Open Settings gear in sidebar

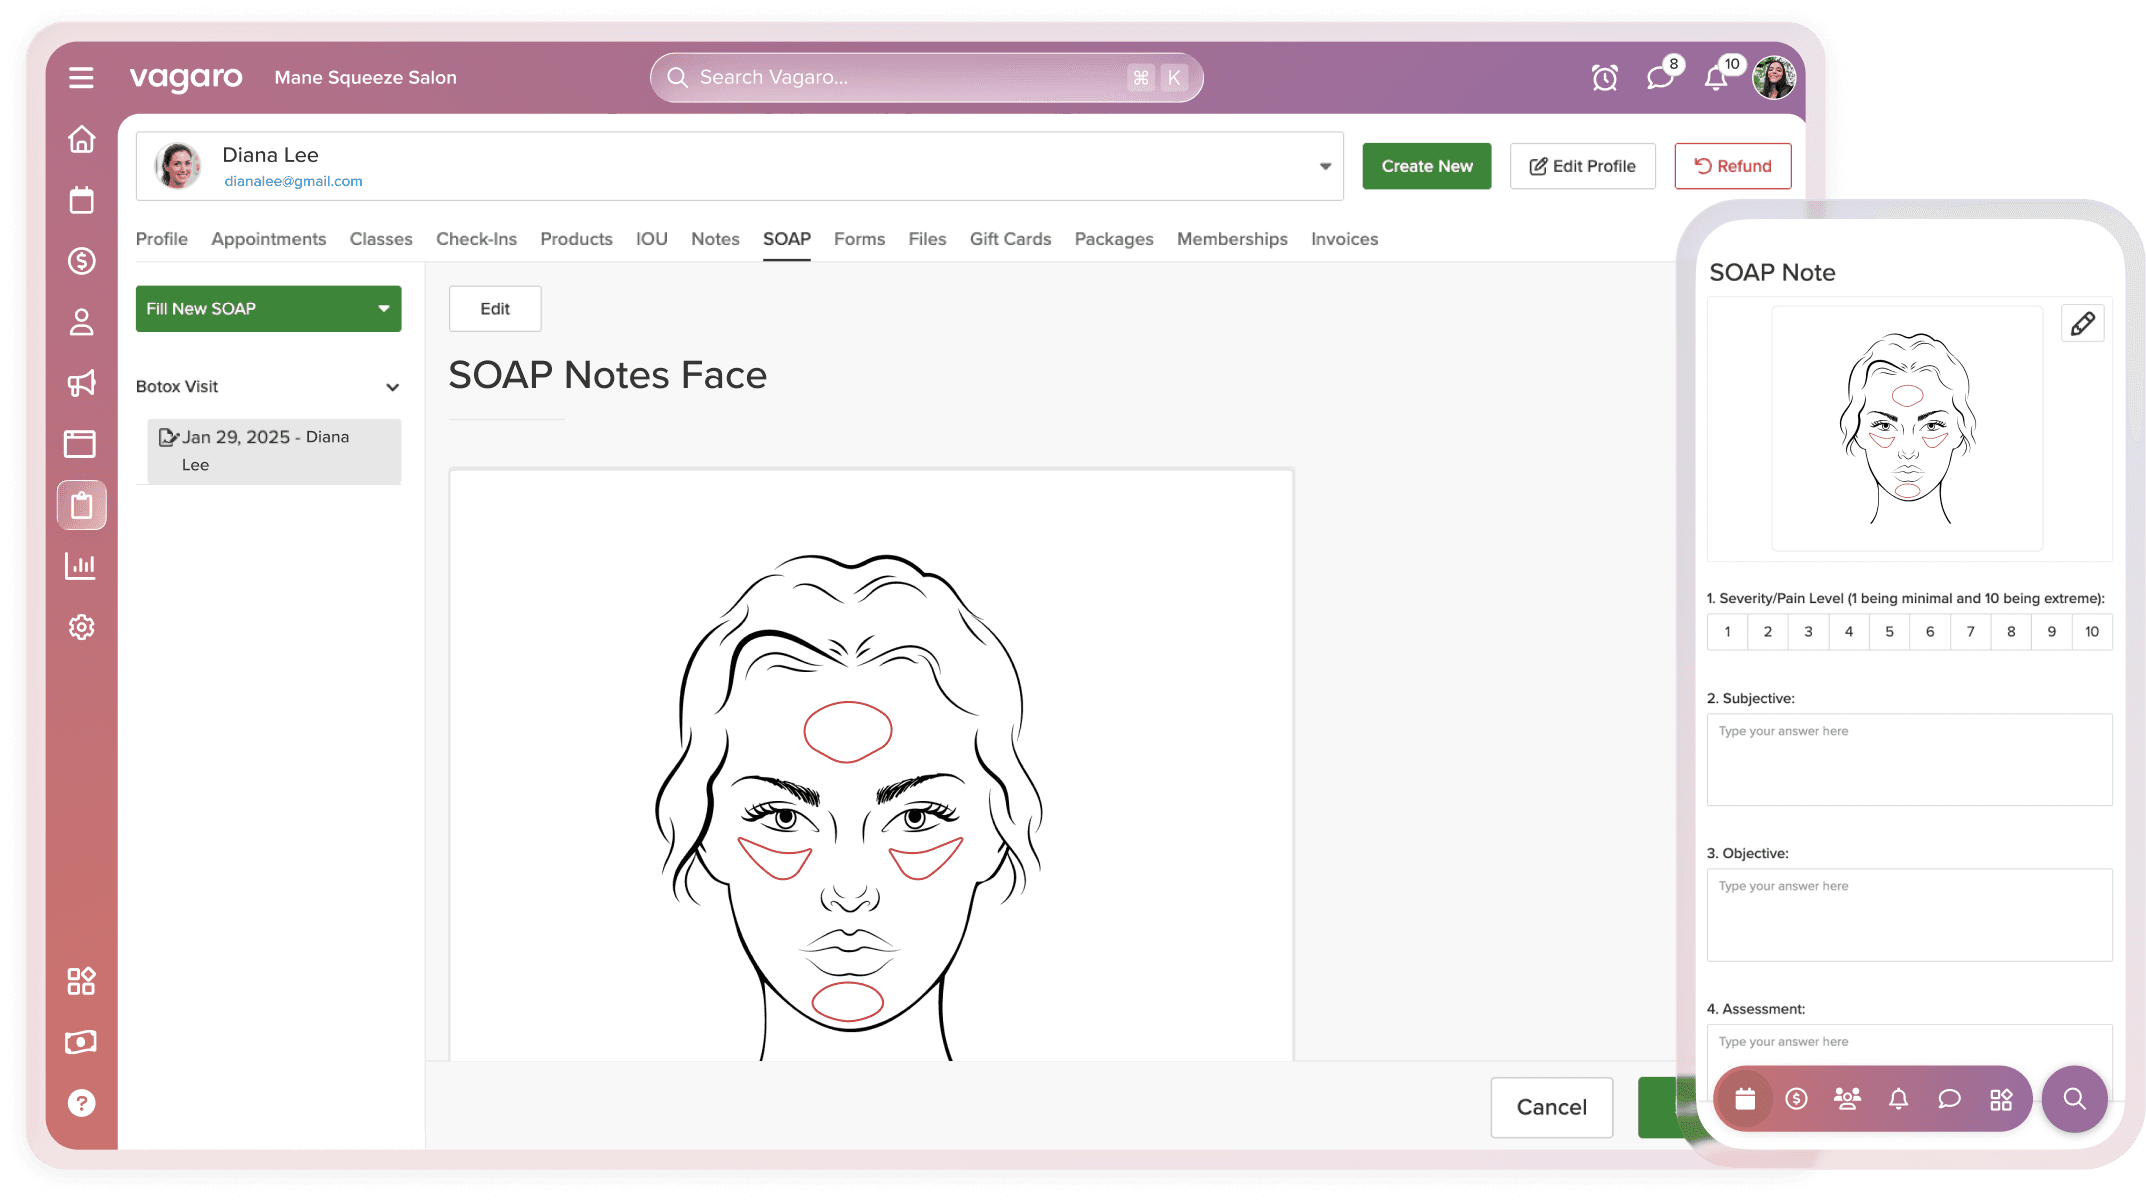click(81, 627)
